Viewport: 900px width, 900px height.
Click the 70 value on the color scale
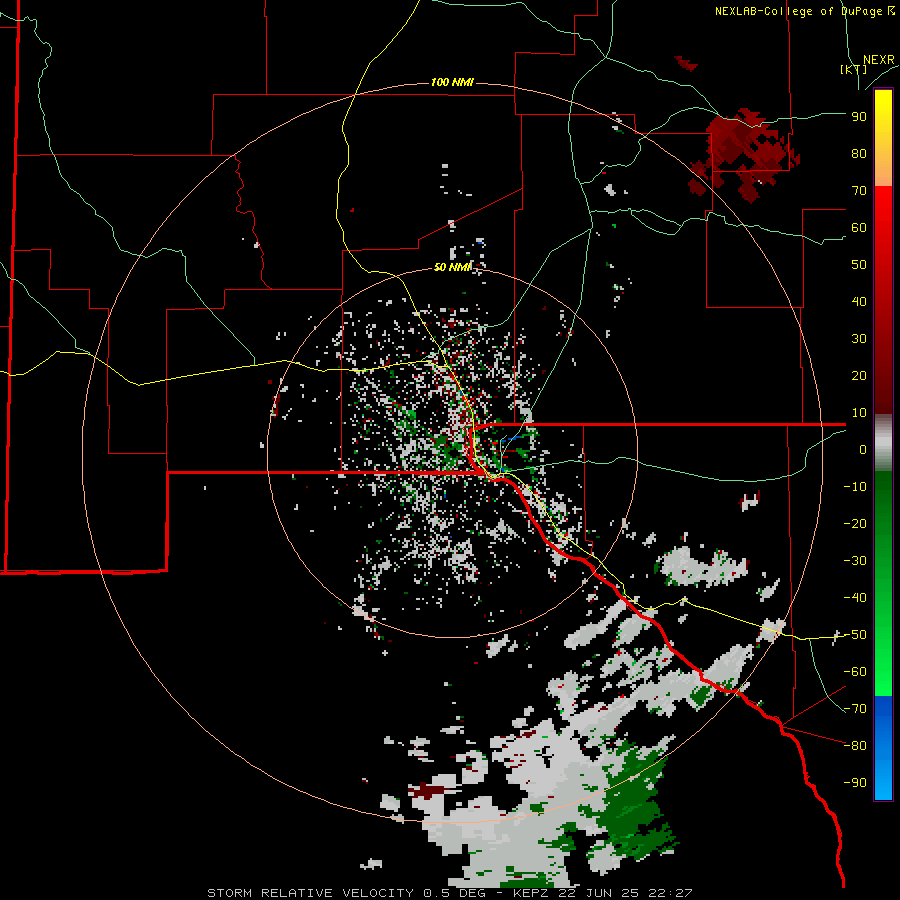coord(859,191)
